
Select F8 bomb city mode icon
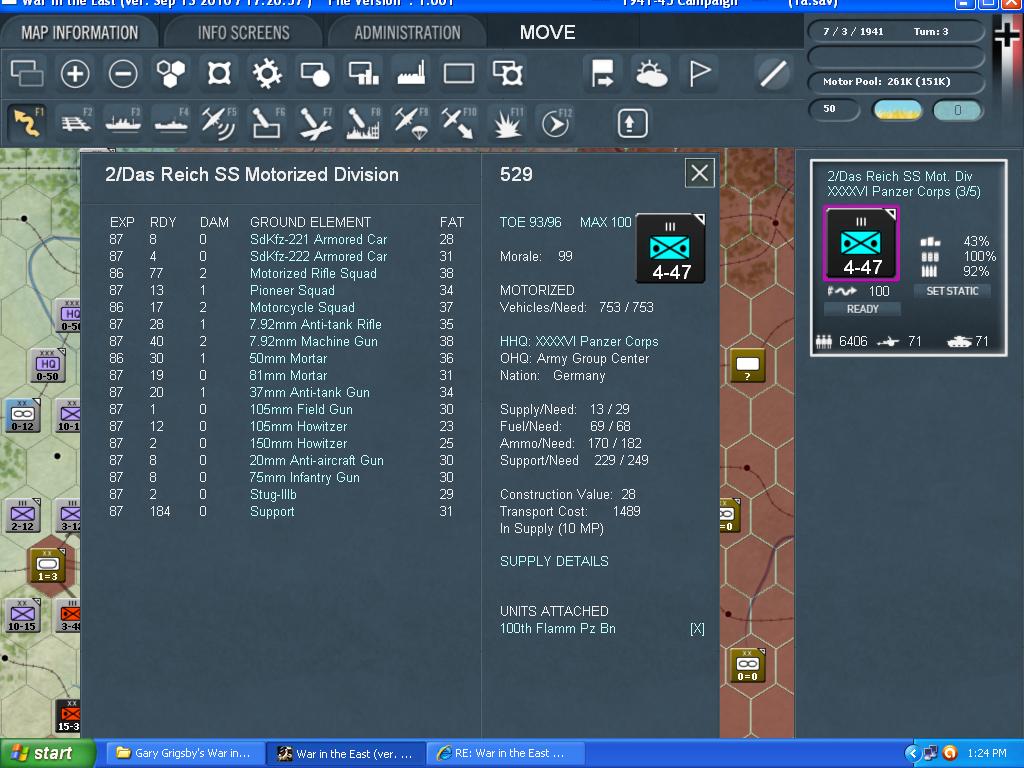(363, 123)
